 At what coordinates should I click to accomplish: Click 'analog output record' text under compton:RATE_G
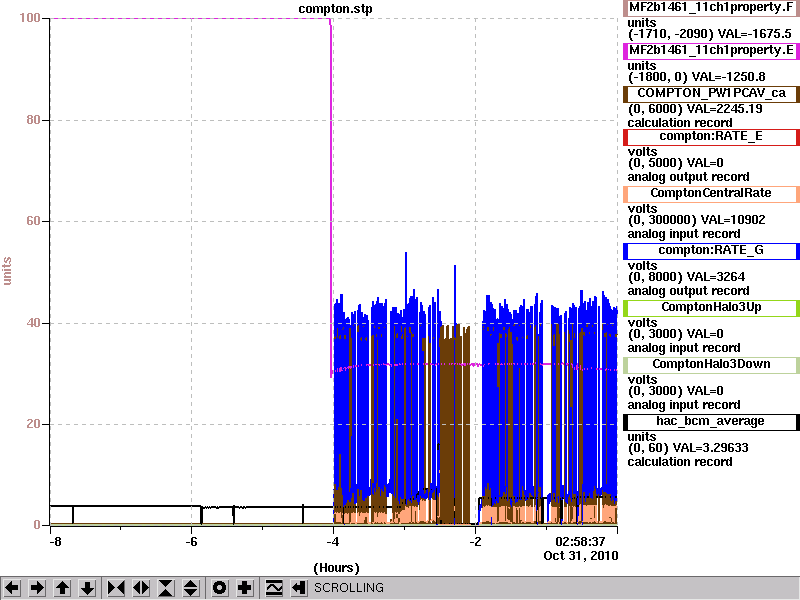[x=688, y=291]
